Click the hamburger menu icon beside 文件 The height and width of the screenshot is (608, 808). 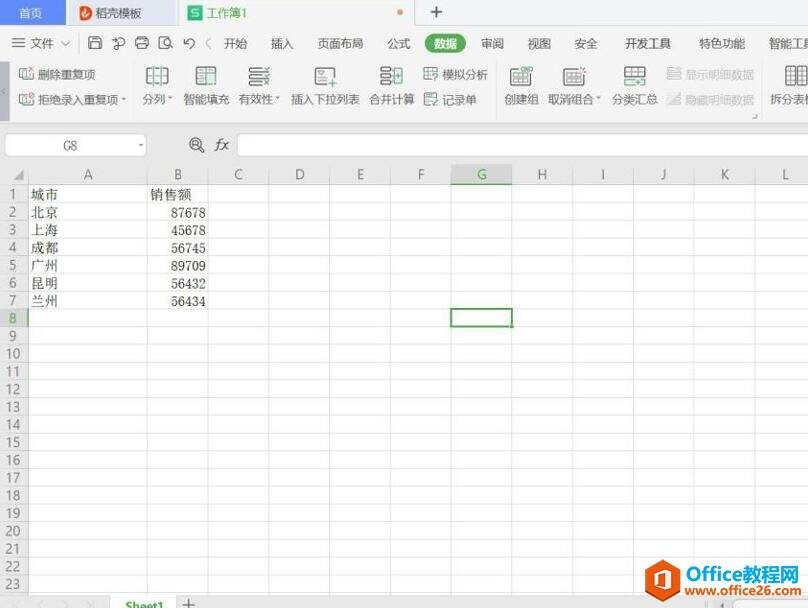point(19,43)
